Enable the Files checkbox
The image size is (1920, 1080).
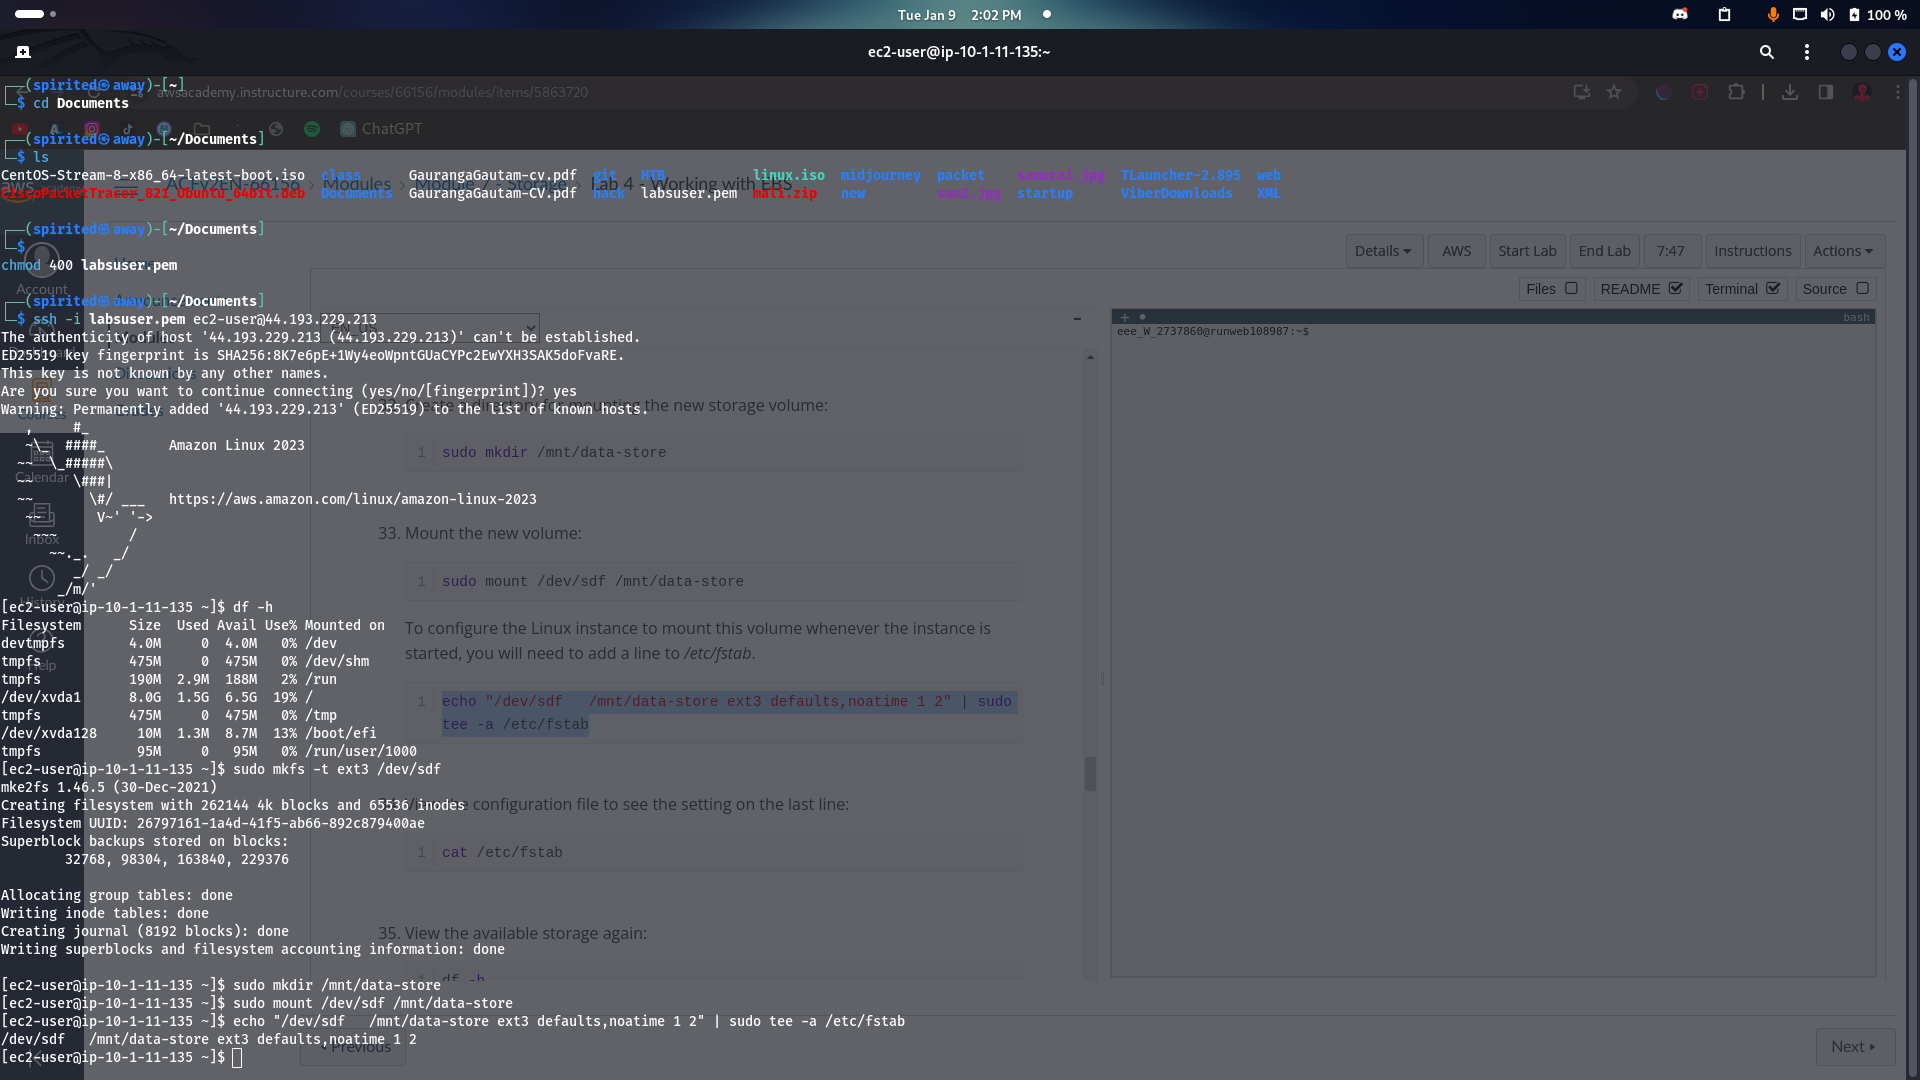point(1571,289)
